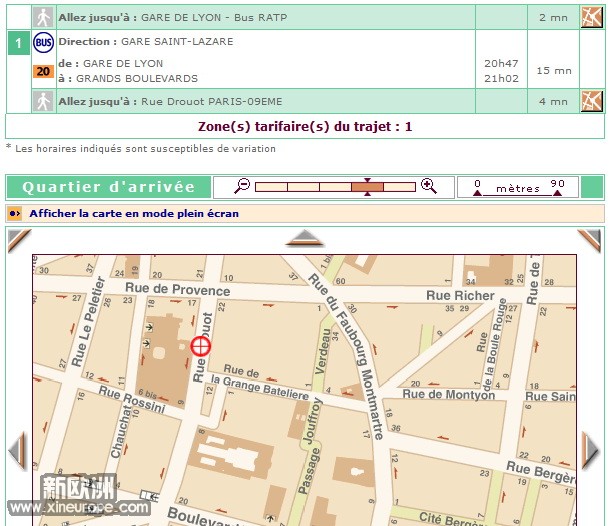Click the orange bus line 20 badge
Screen dimensions: 612x526
tap(43, 71)
